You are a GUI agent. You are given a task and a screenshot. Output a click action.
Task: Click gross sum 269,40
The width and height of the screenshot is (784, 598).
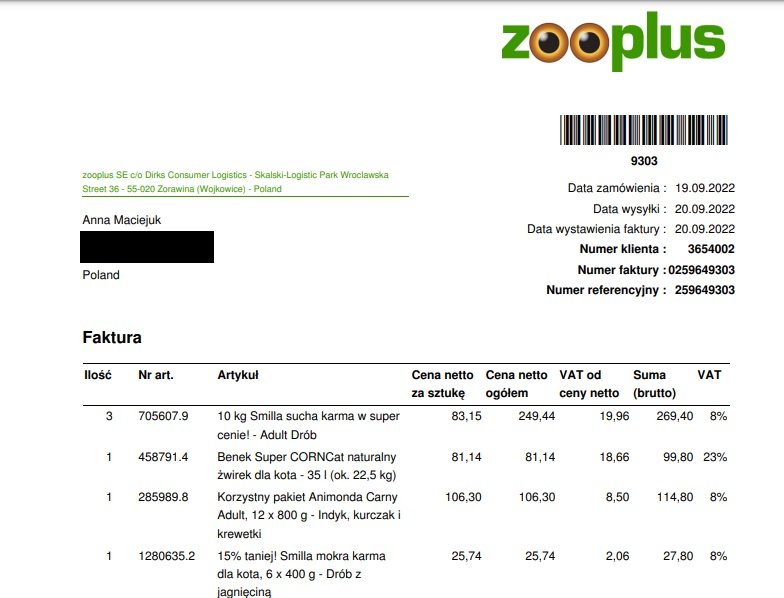click(674, 416)
